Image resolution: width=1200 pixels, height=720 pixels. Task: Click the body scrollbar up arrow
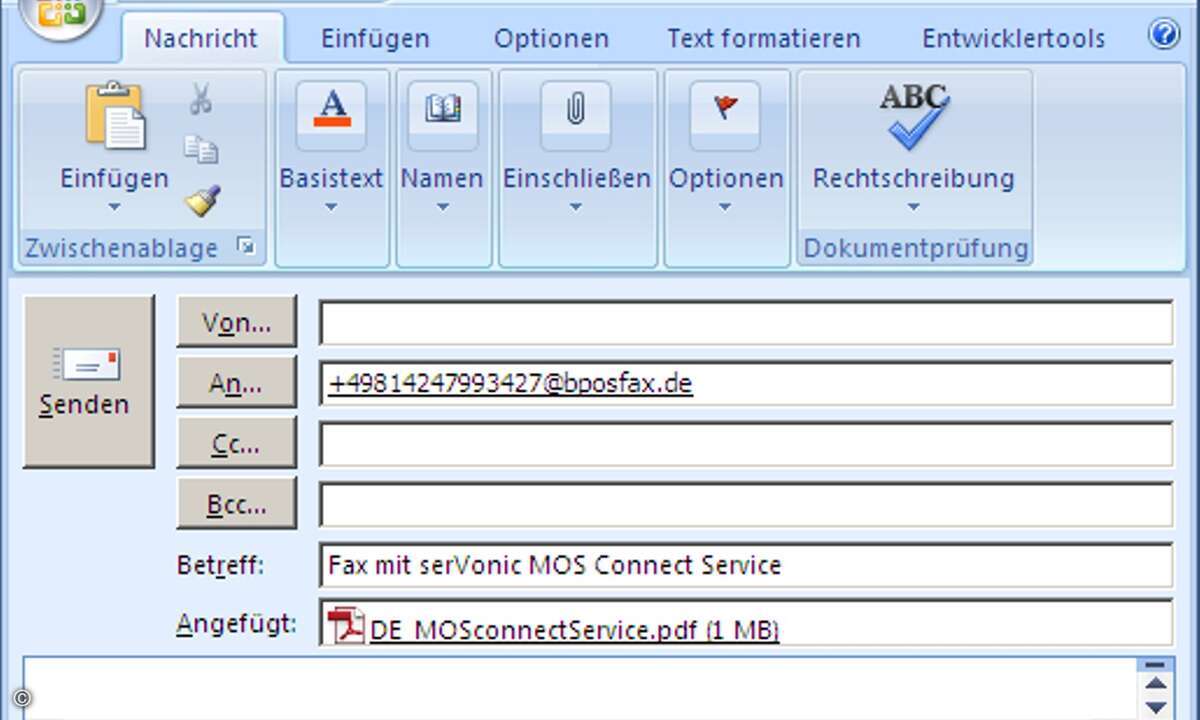(x=1156, y=685)
